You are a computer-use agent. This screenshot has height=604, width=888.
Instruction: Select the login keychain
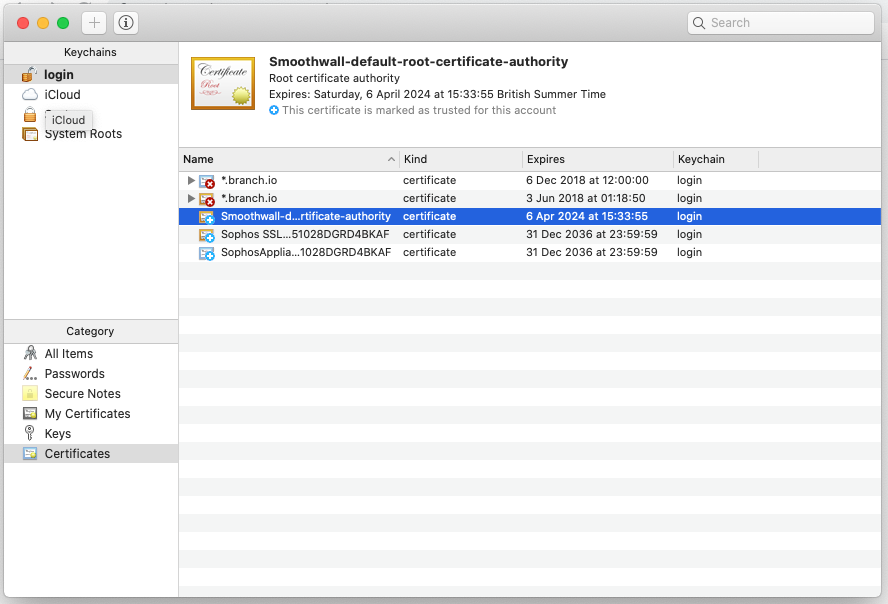(x=58, y=75)
